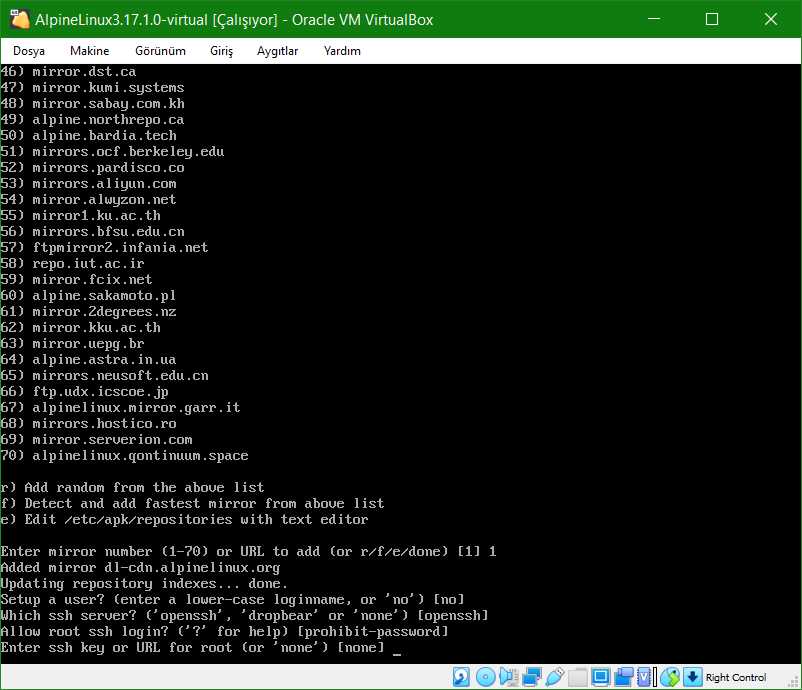The width and height of the screenshot is (802, 690).
Task: Click the line '65) mirrors.neusoft.edu.cn'
Action: click(x=104, y=375)
